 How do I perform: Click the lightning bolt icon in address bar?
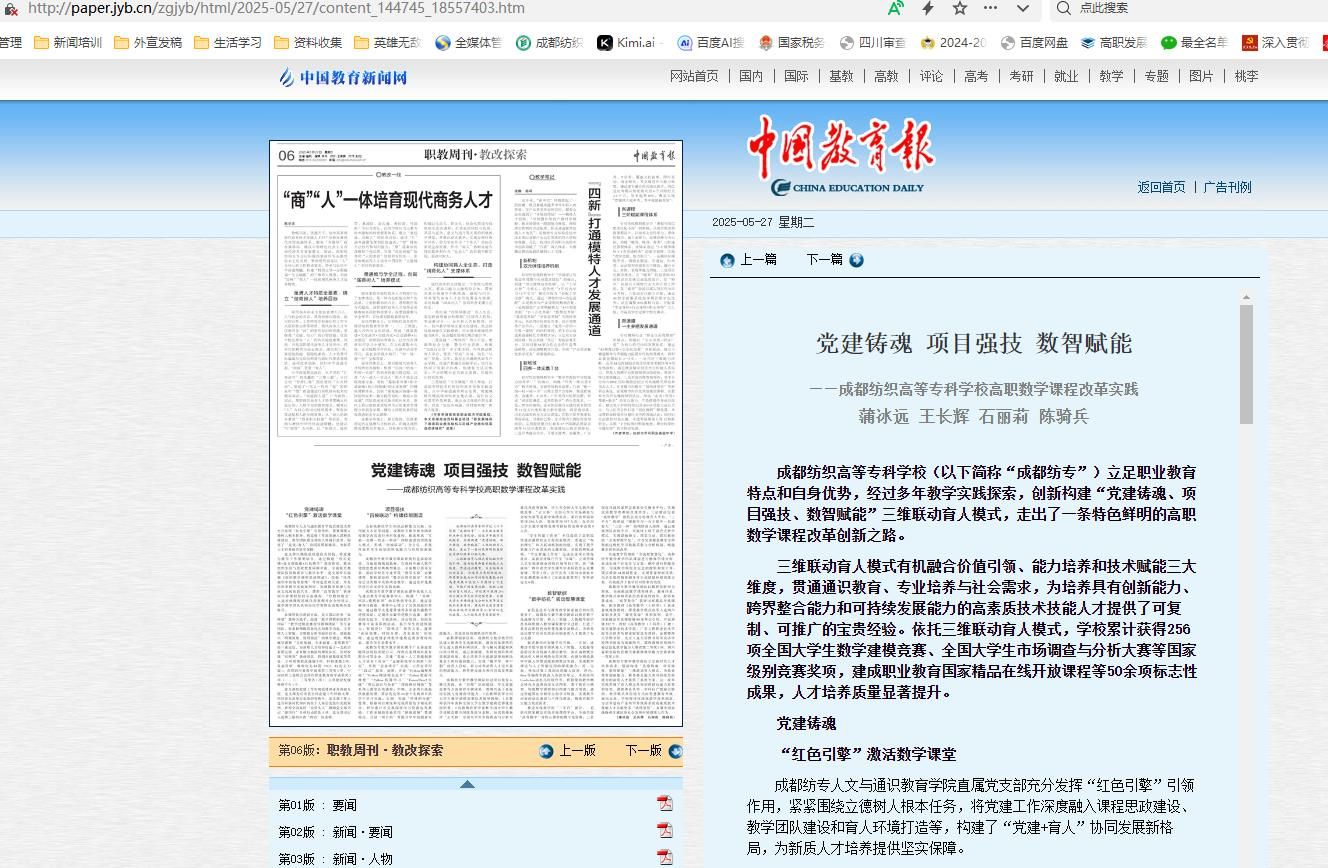[x=928, y=8]
